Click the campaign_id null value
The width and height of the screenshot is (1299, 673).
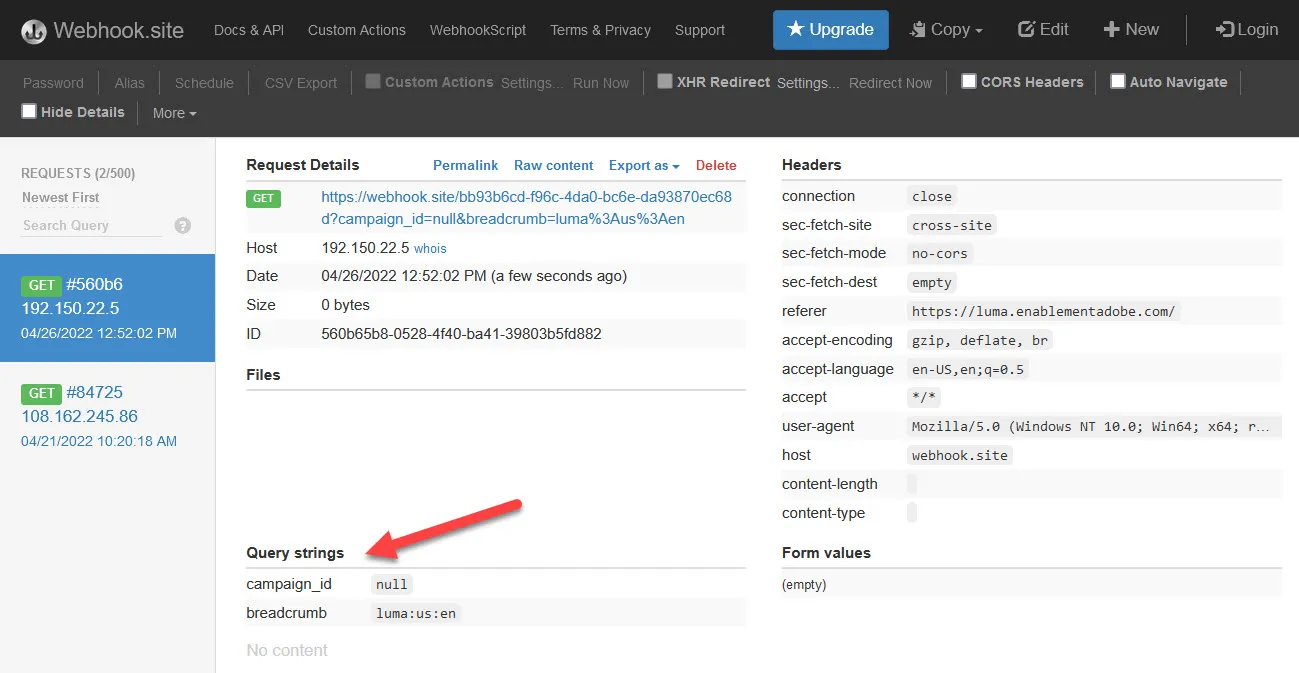point(392,584)
